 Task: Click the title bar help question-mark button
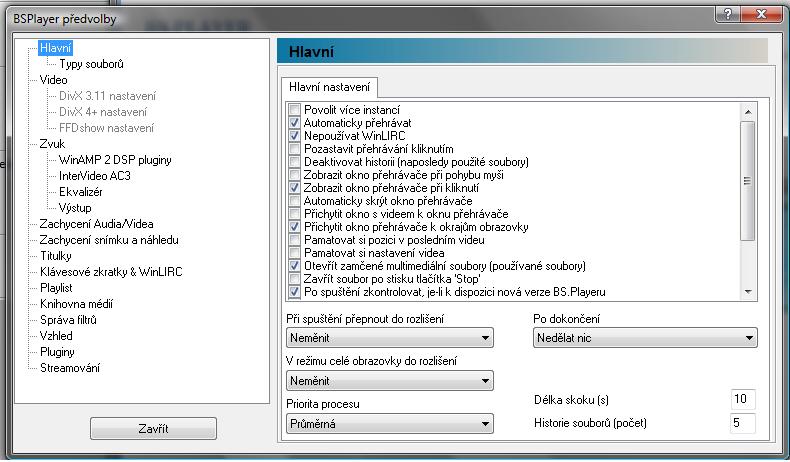point(728,14)
